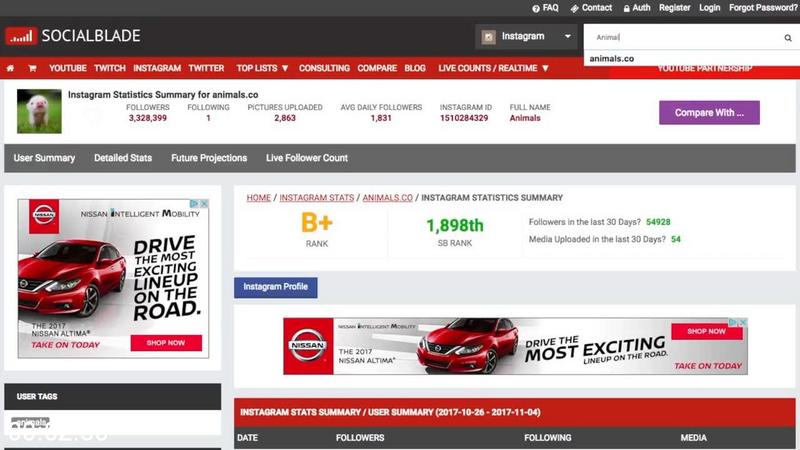Close the banner Nissan ad
Screen dimensions: 800x450
(743, 322)
